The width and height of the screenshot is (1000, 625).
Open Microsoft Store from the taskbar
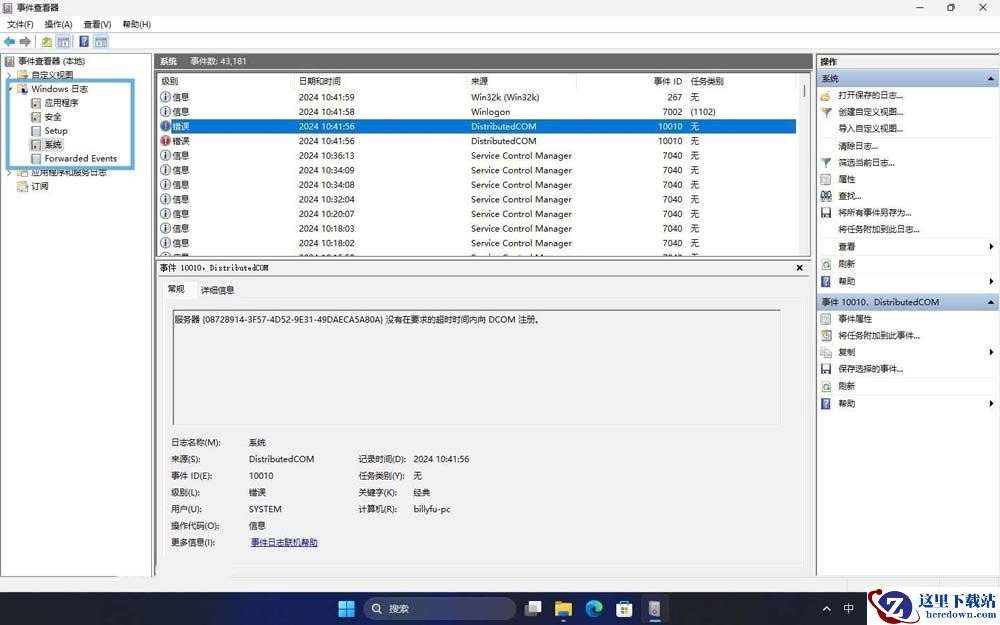(x=624, y=608)
